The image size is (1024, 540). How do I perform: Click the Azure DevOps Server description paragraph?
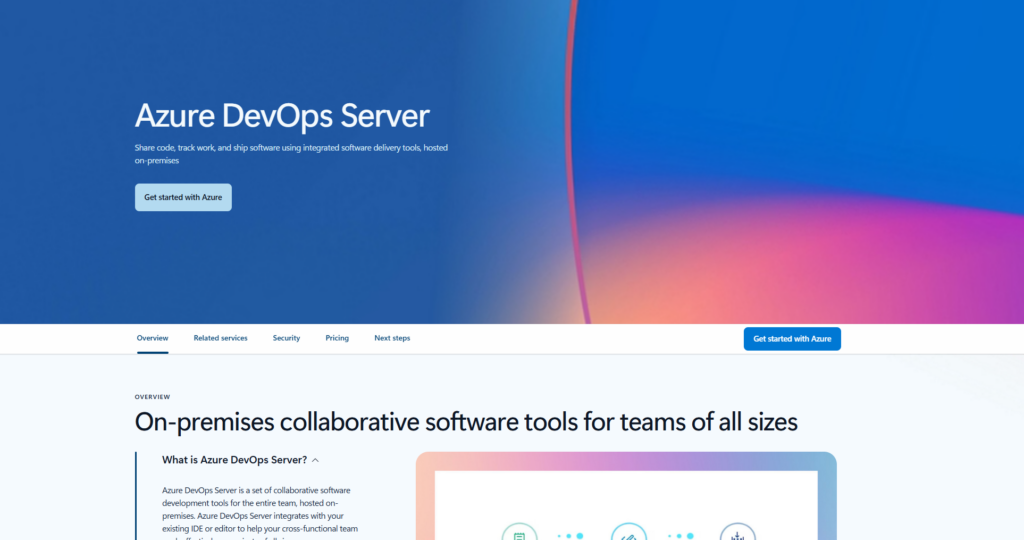pyautogui.click(x=260, y=508)
